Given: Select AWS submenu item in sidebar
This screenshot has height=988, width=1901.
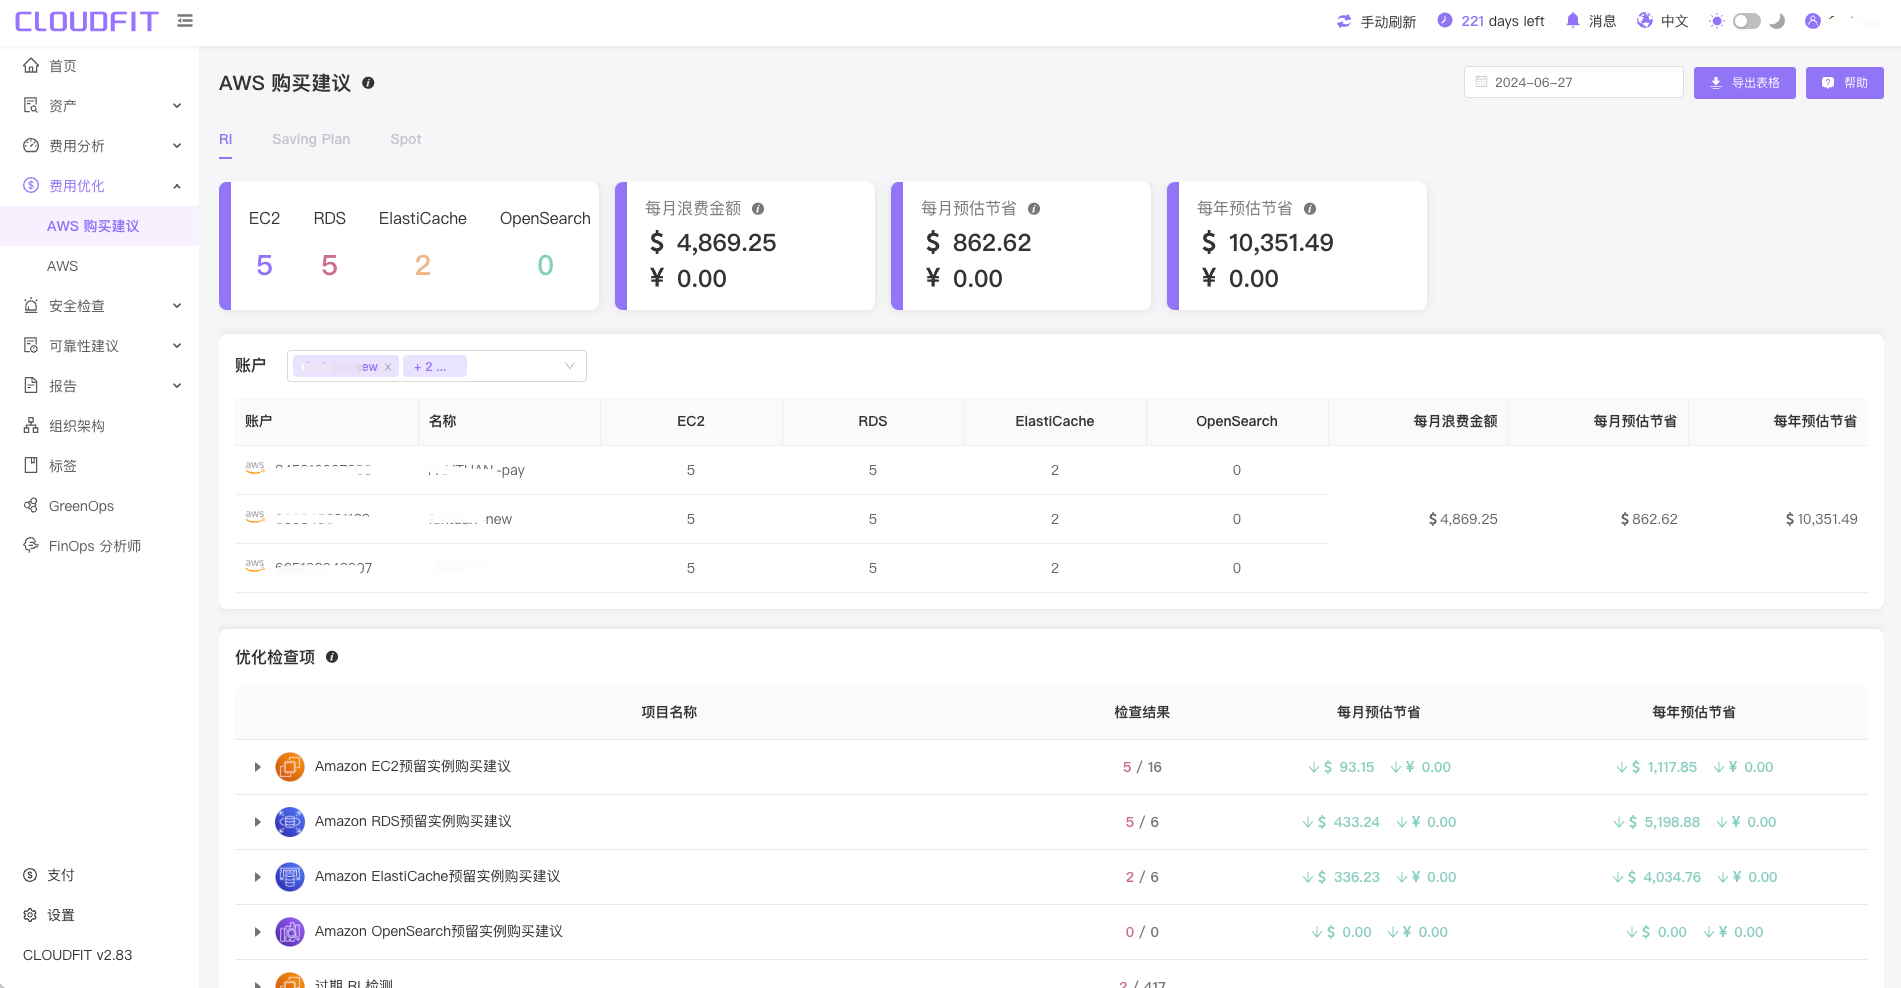Looking at the screenshot, I should (x=100, y=266).
